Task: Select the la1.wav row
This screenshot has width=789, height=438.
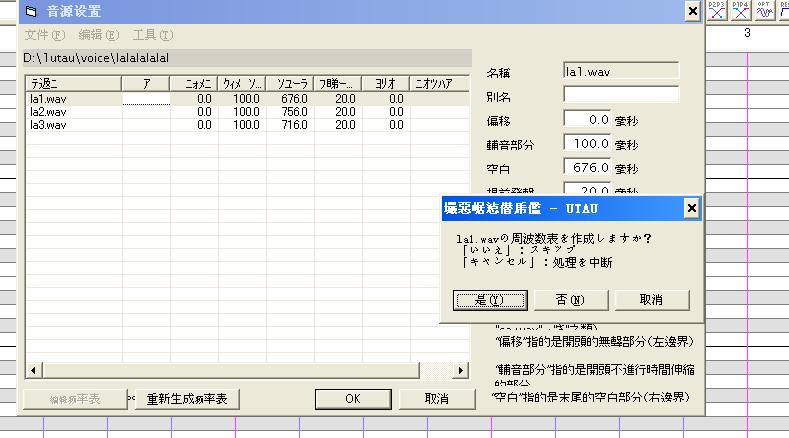Action: coord(247,99)
